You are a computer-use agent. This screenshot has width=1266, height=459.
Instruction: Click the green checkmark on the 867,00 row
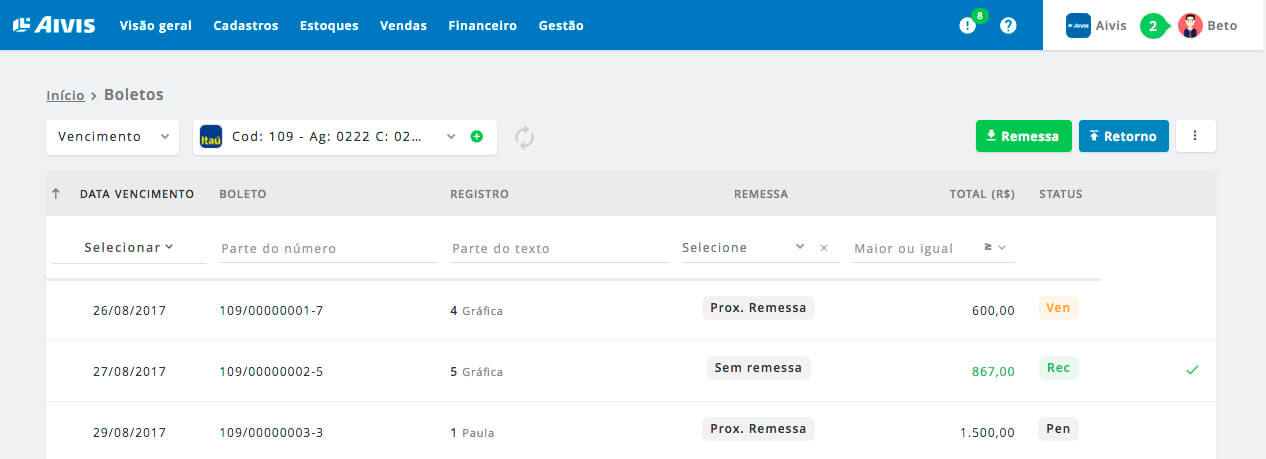pyautogui.click(x=1192, y=370)
